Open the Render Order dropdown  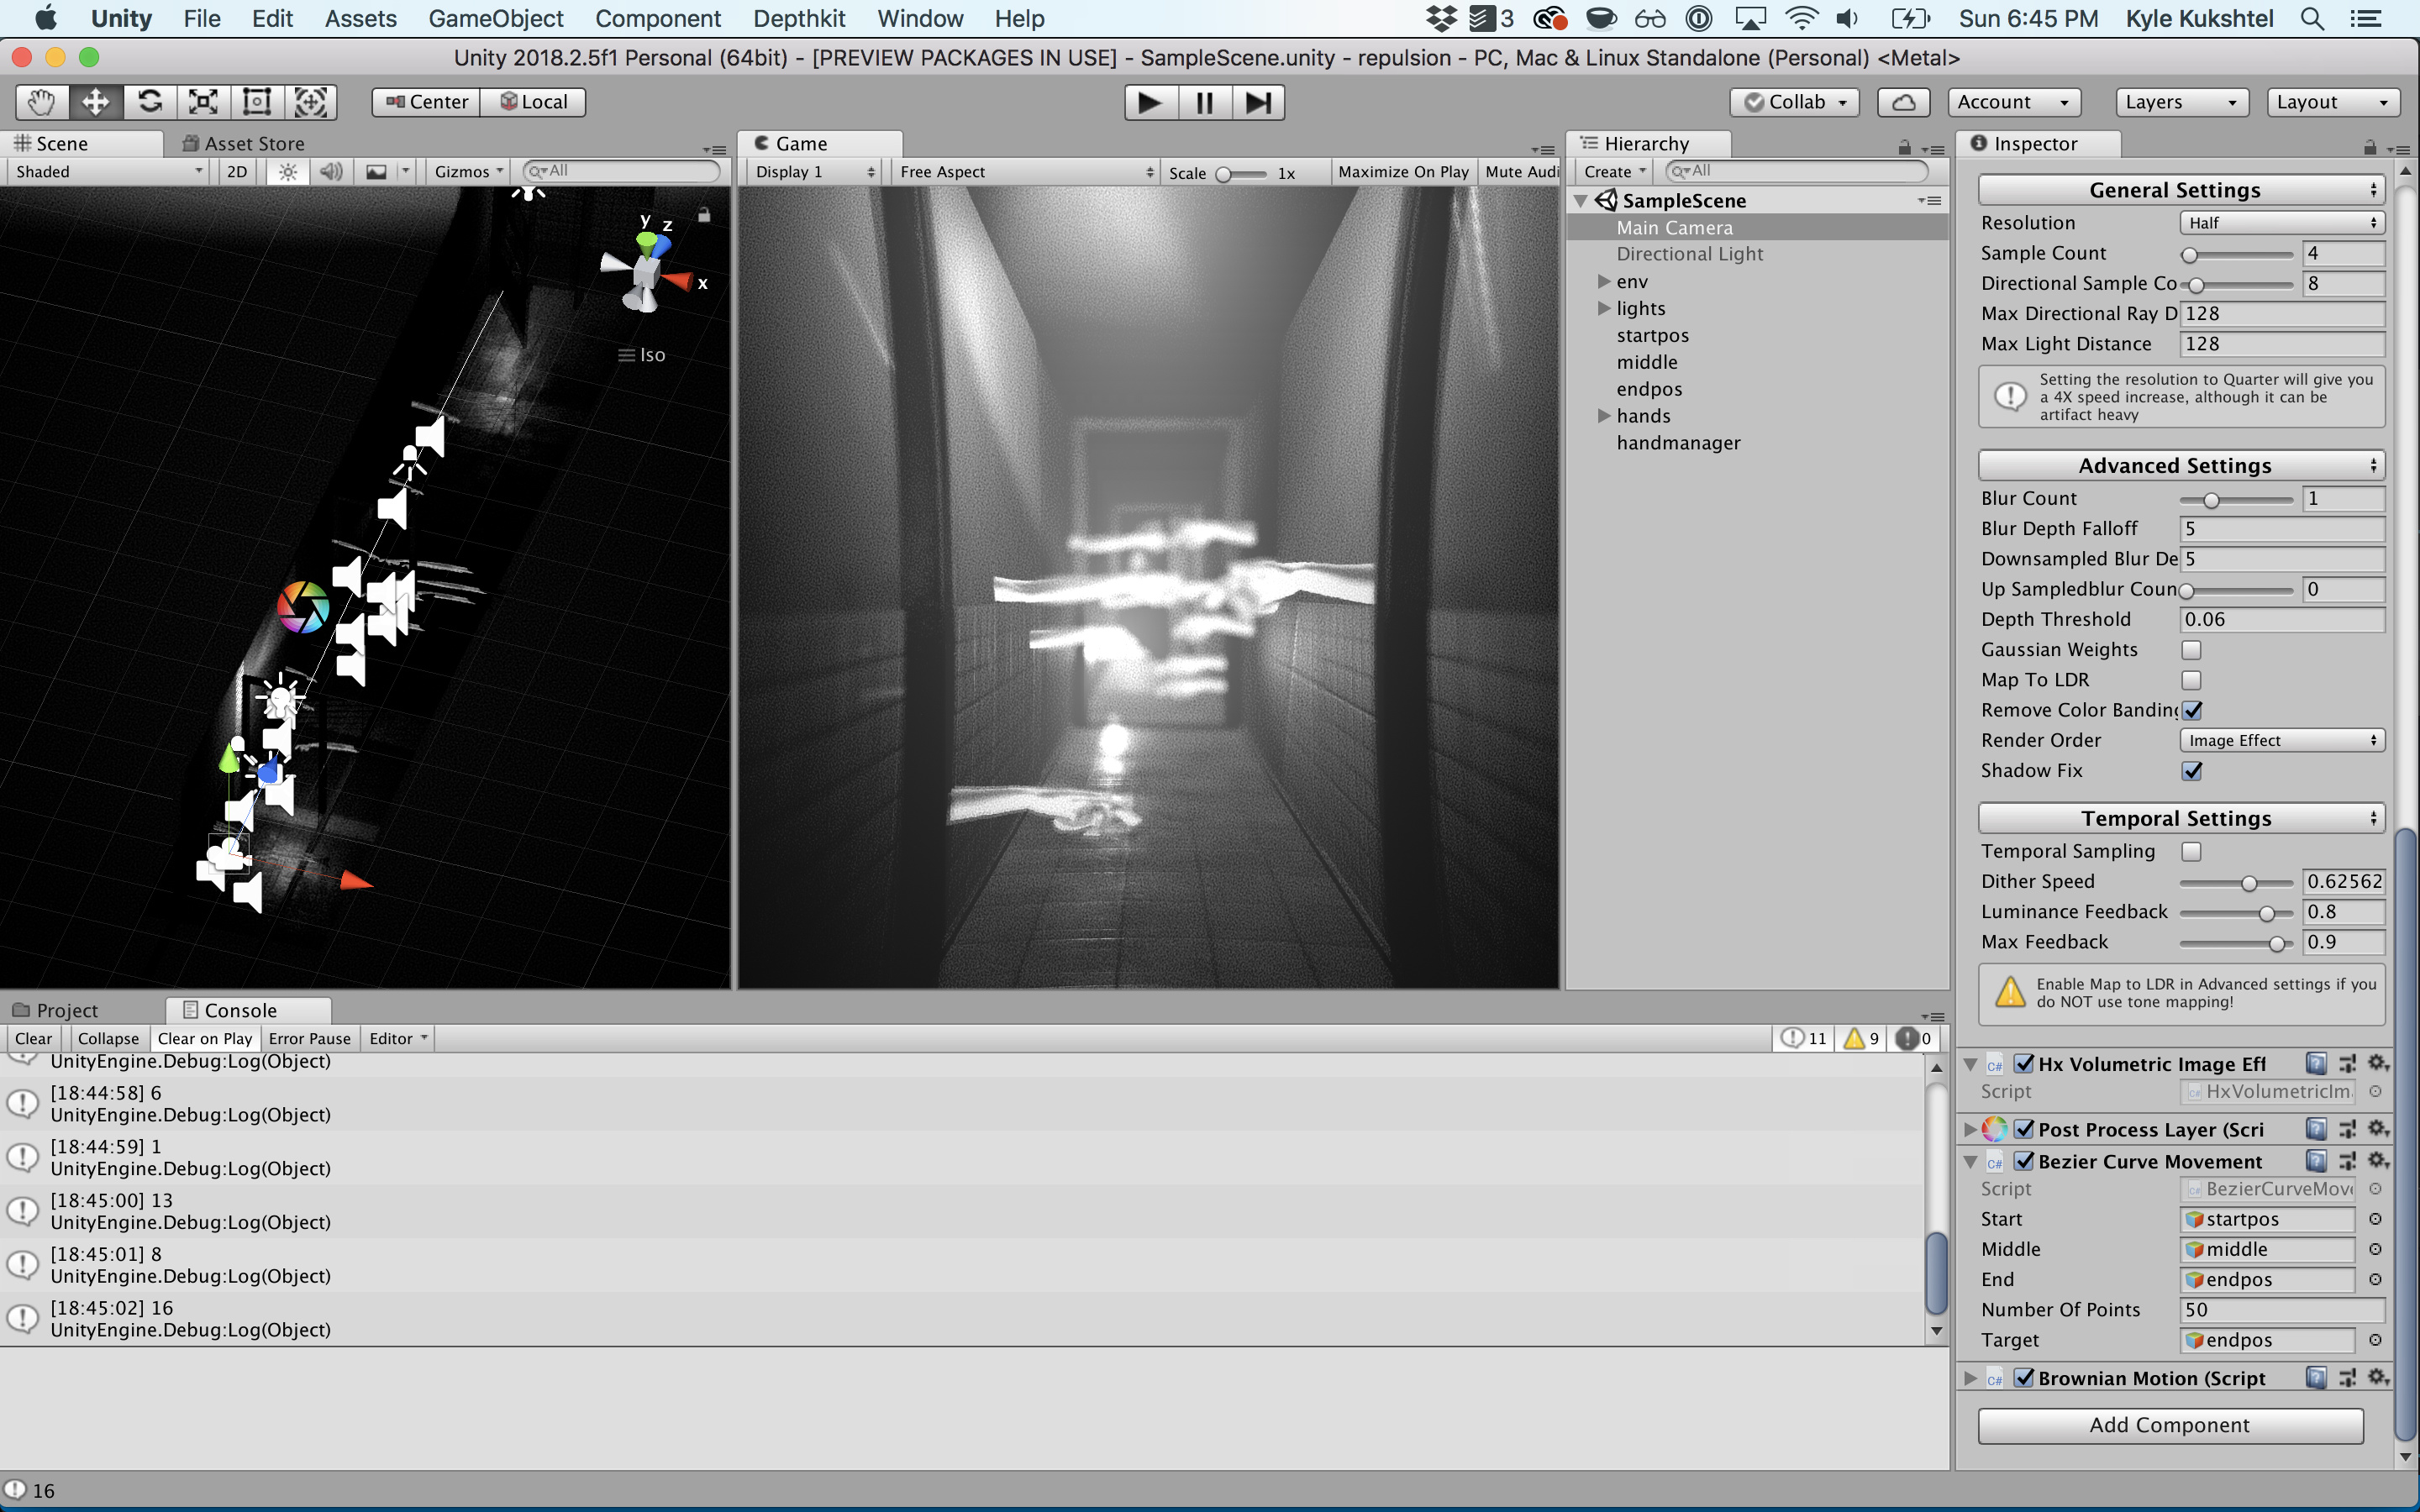[x=2281, y=741]
